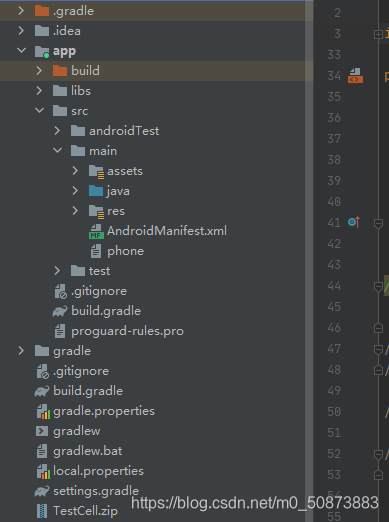Expand the libs folder chevron
389x522 pixels.
(39, 91)
